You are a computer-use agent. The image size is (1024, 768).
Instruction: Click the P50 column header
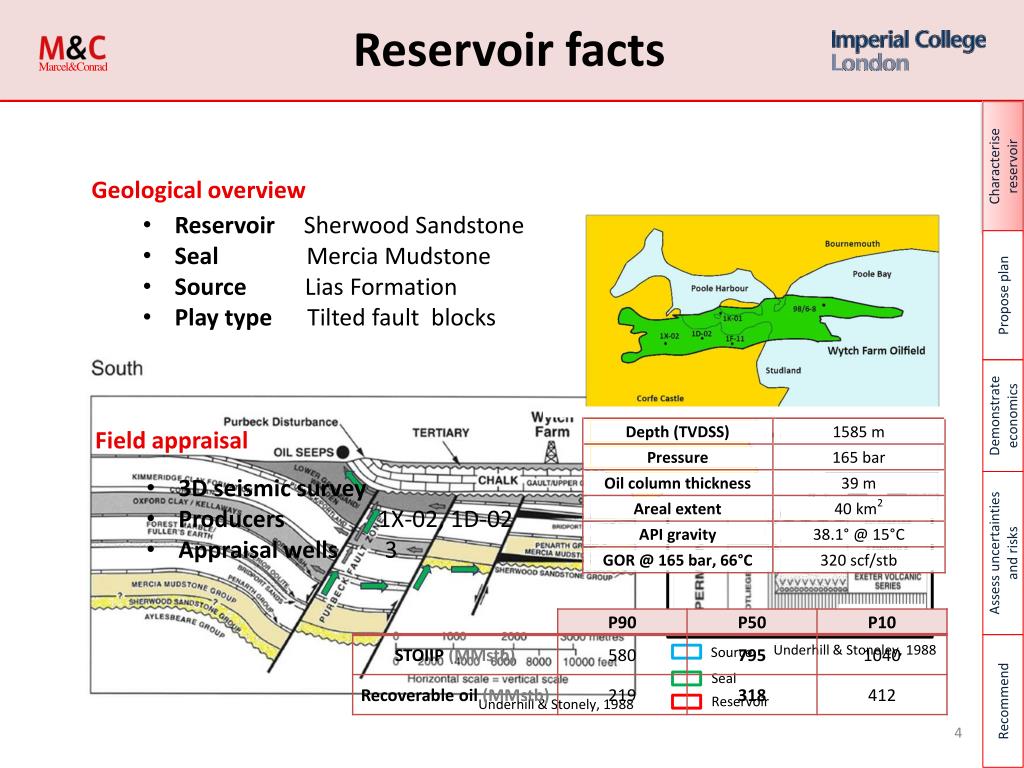pos(752,622)
